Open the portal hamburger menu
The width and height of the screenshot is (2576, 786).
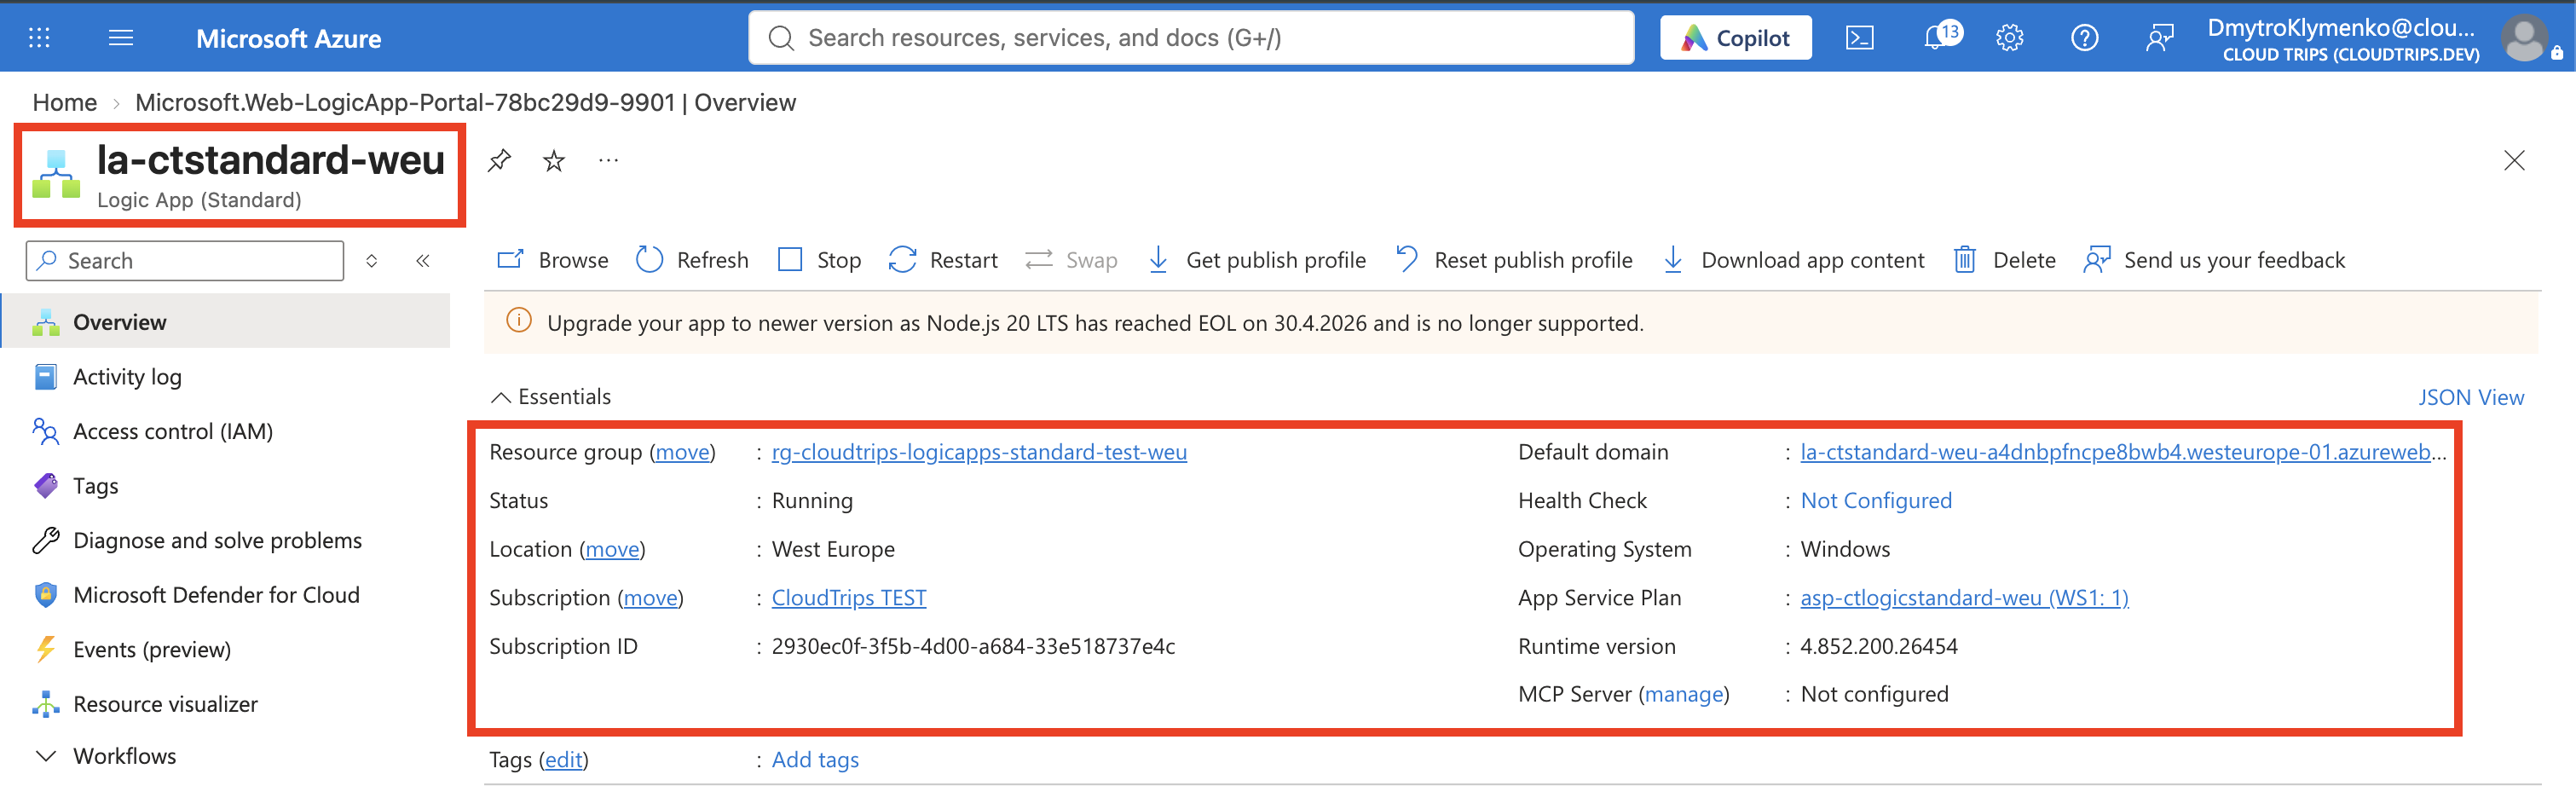pyautogui.click(x=121, y=38)
